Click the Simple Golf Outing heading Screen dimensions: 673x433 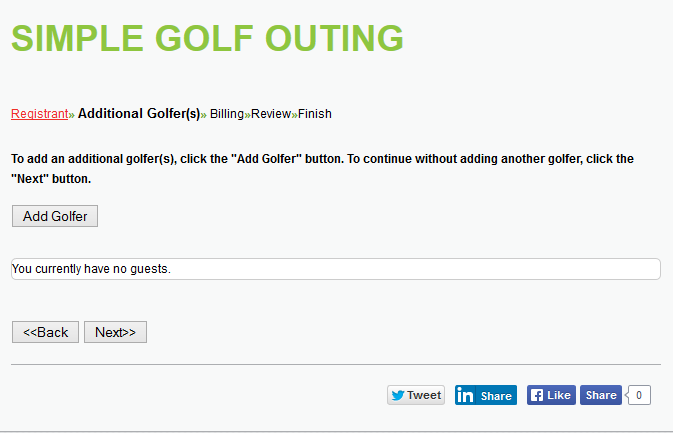(x=207, y=38)
